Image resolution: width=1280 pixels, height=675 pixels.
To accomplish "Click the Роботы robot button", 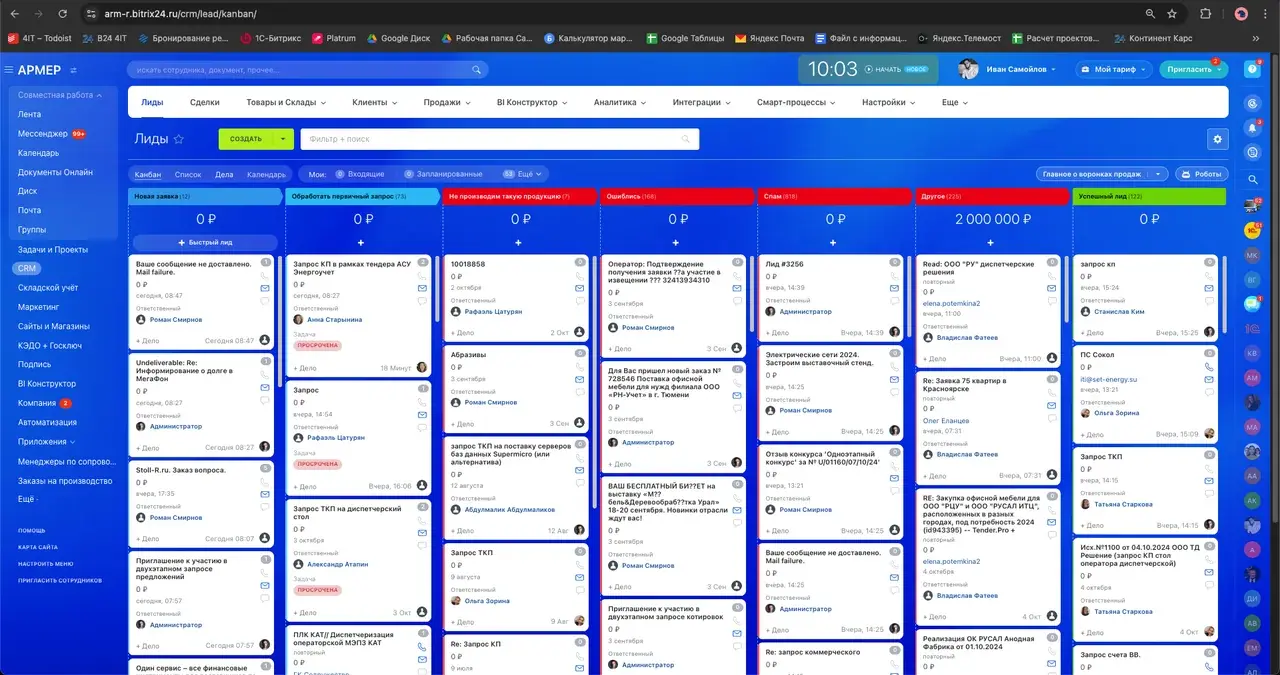I will [1201, 174].
